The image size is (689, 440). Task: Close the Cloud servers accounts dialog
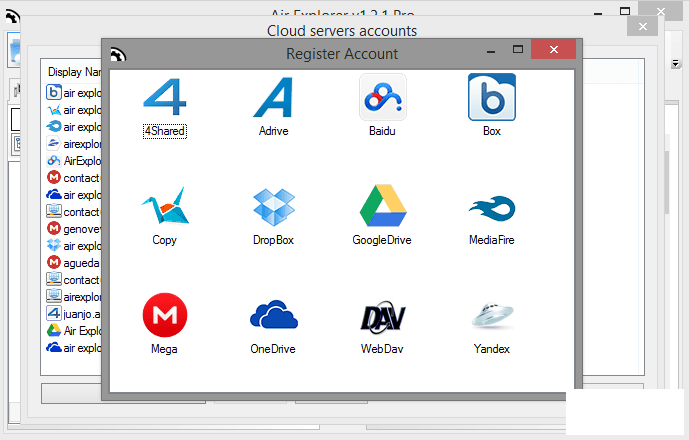click(642, 26)
